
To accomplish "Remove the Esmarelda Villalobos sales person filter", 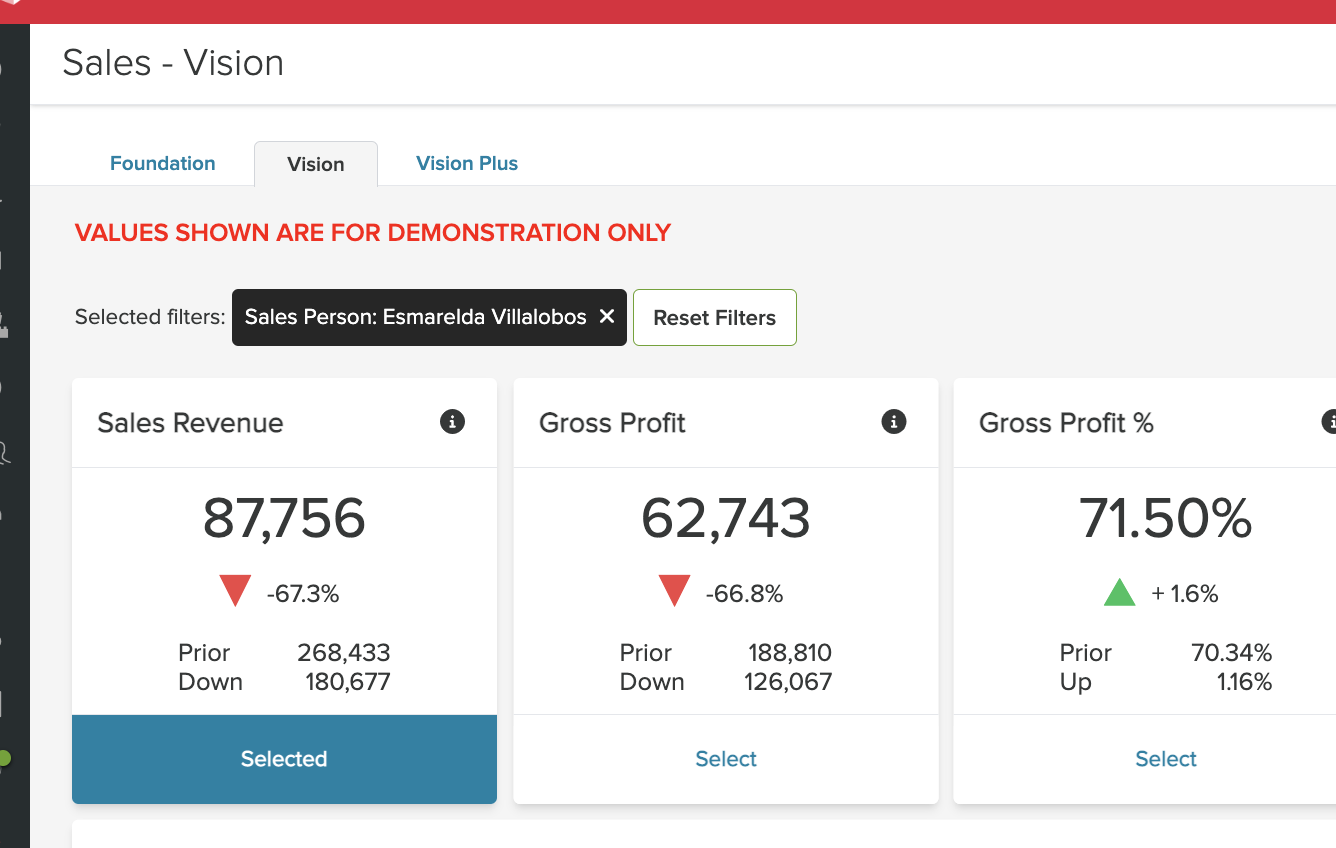I will [606, 317].
